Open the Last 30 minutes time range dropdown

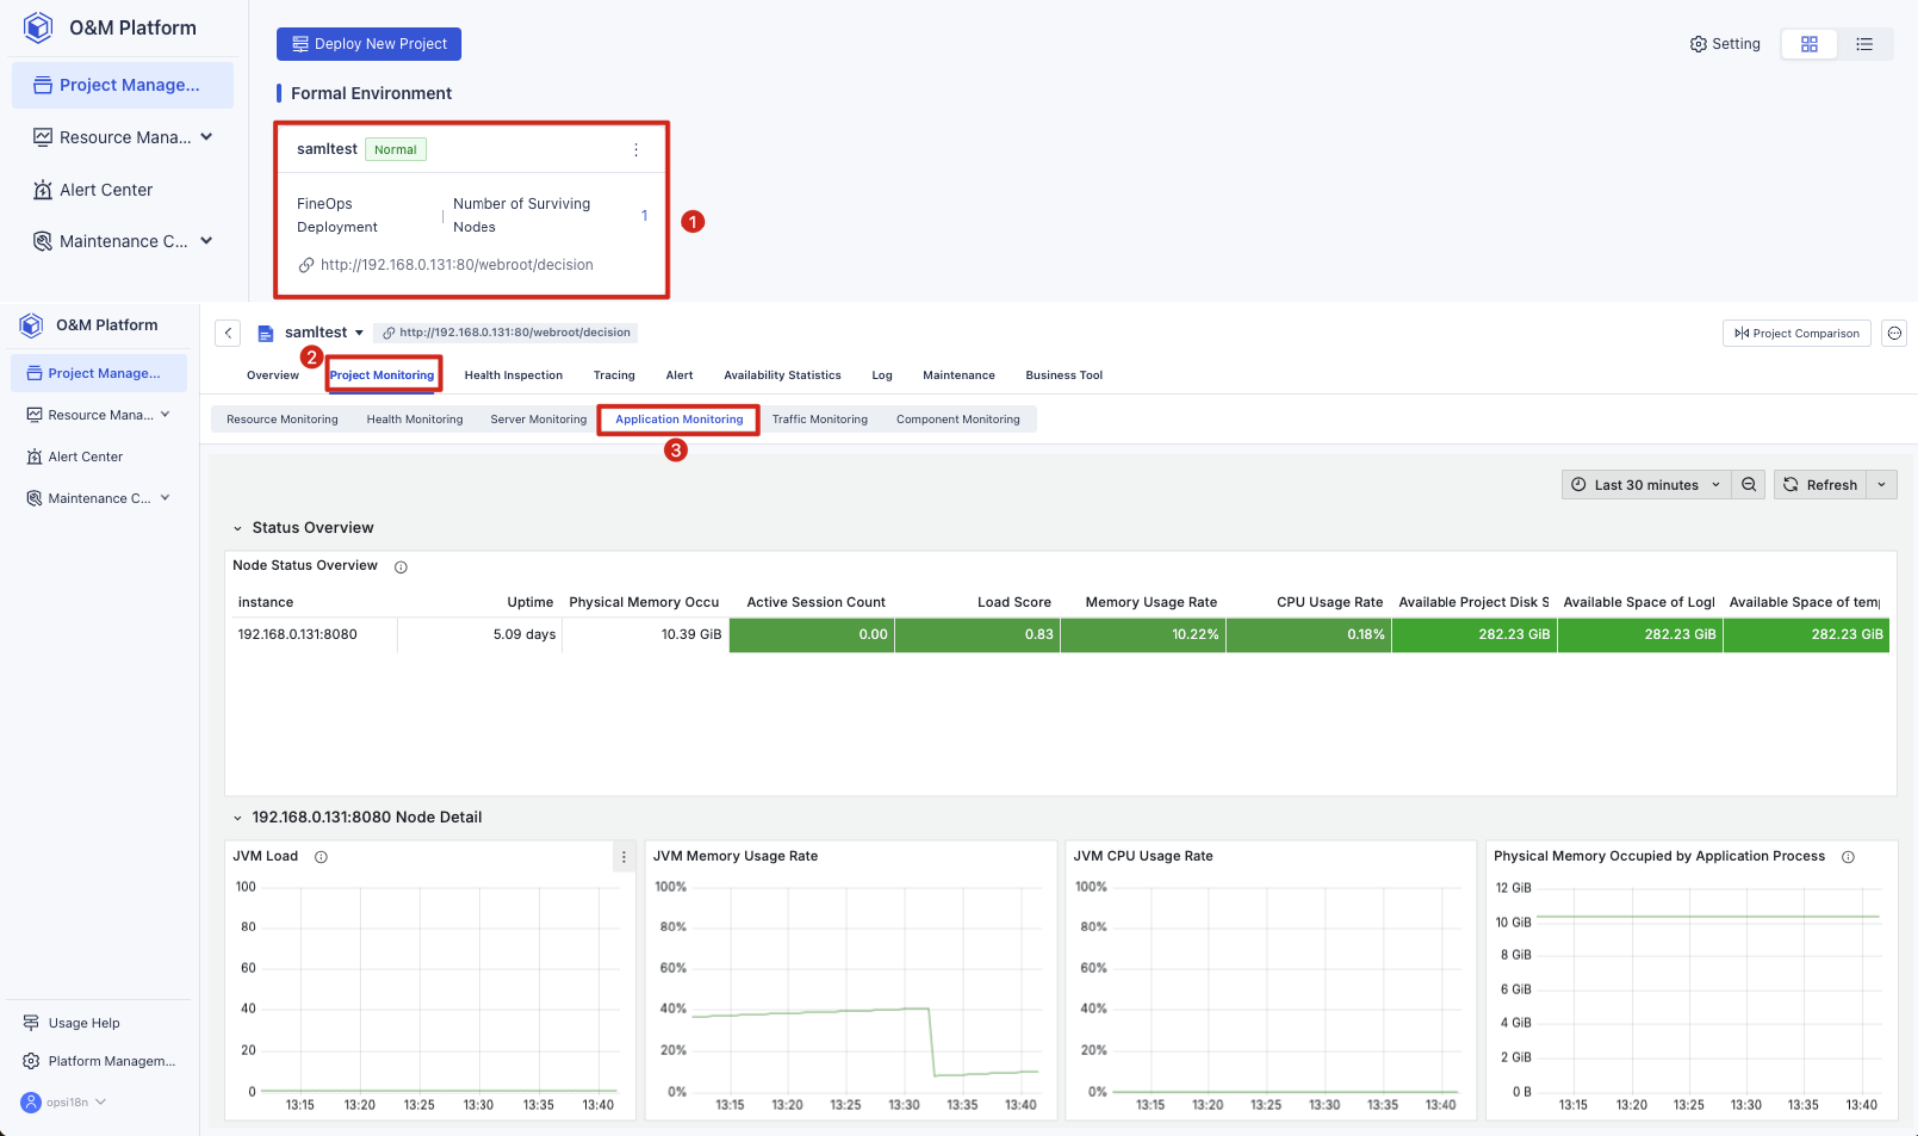tap(1645, 484)
